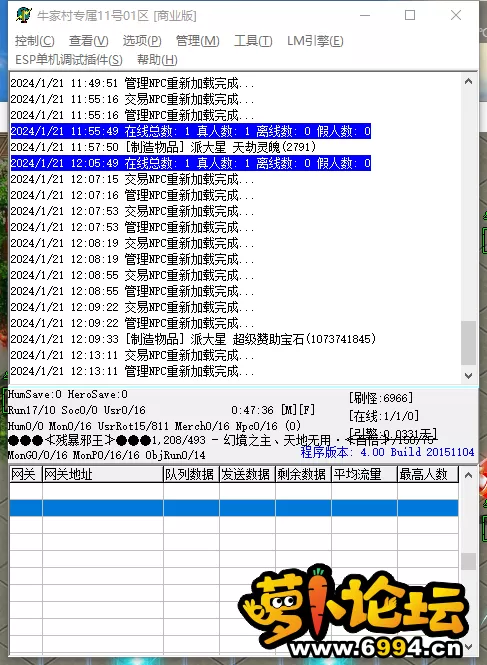Screen dimensions: 487x665
Task: Minimize the 牛家村专属11号01区 window
Action: point(365,15)
